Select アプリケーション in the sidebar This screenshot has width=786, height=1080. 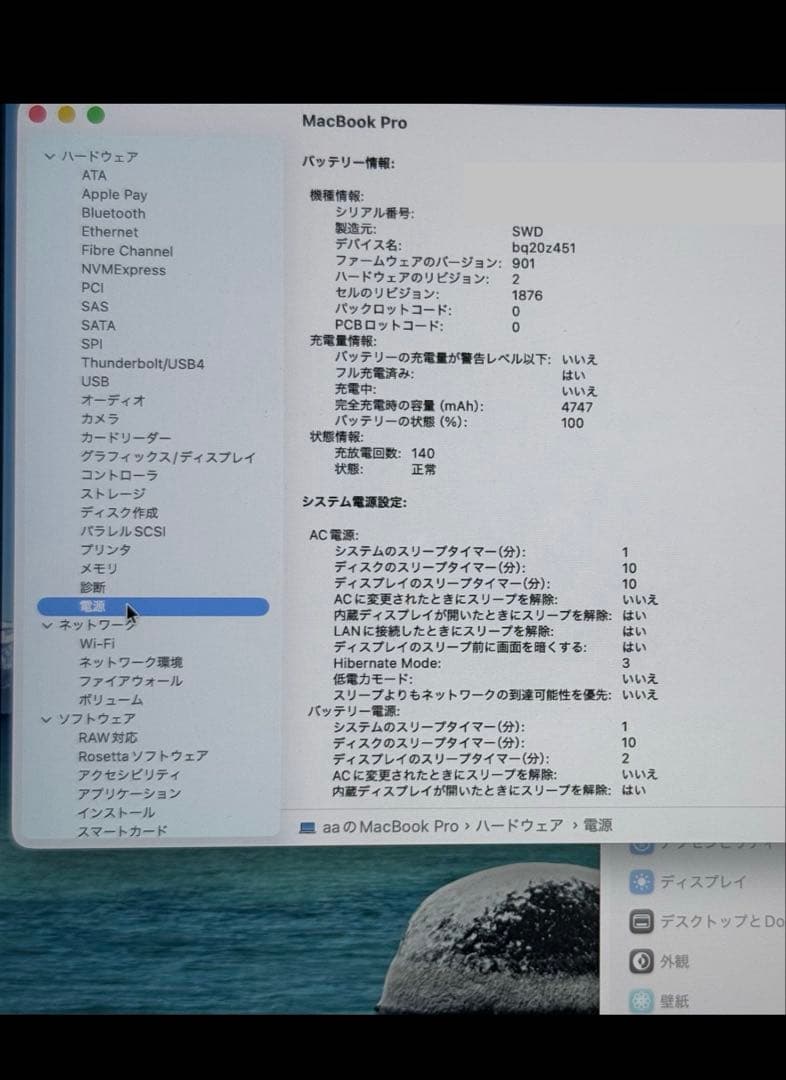pos(129,793)
